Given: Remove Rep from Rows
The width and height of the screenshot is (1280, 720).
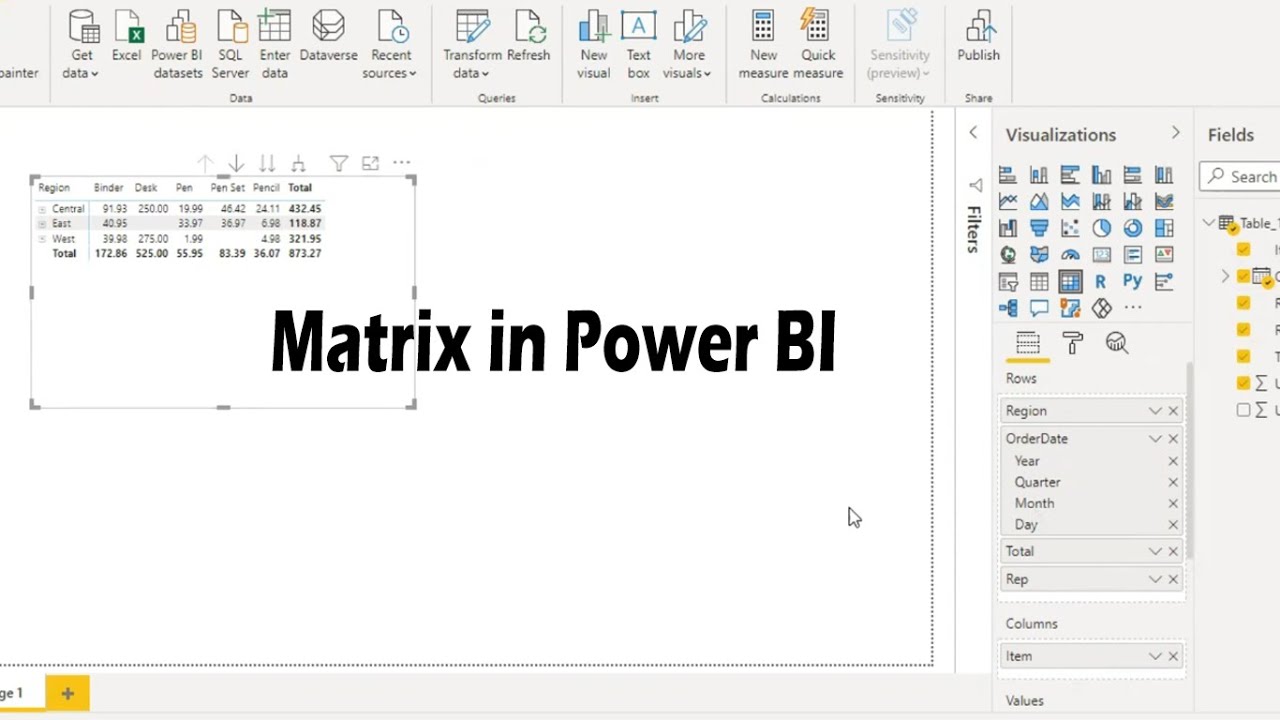Looking at the screenshot, I should click(x=1174, y=579).
